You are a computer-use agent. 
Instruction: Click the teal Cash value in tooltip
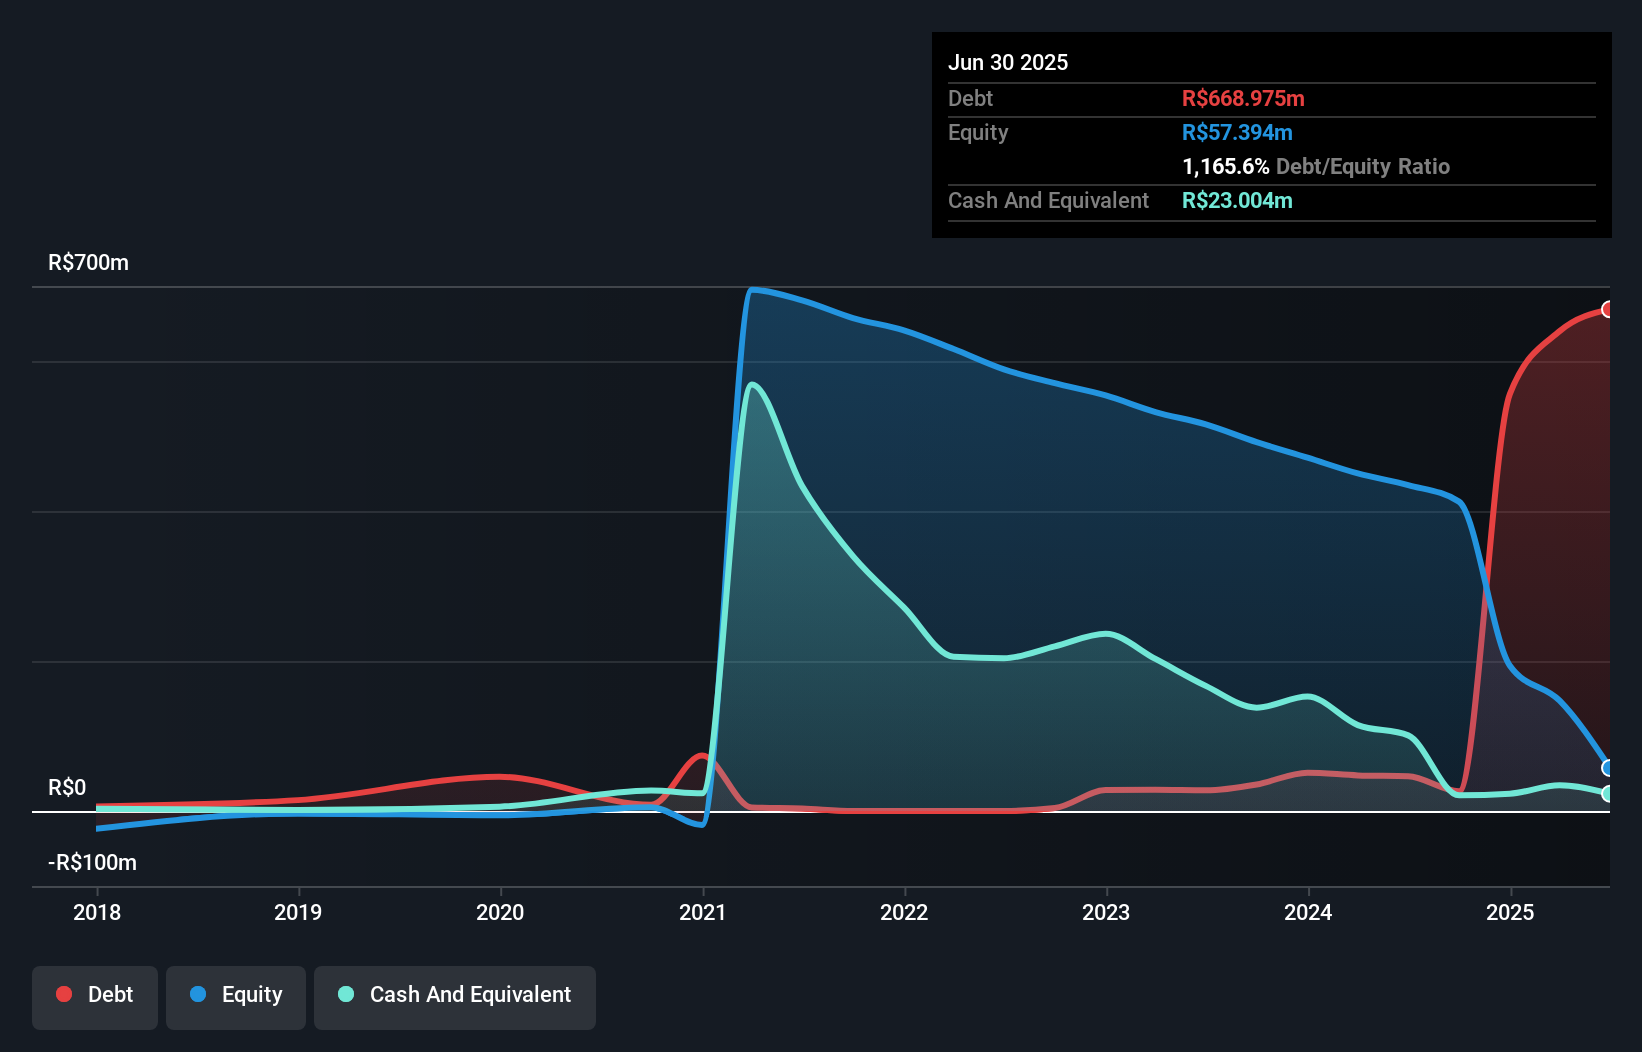pos(1237,200)
